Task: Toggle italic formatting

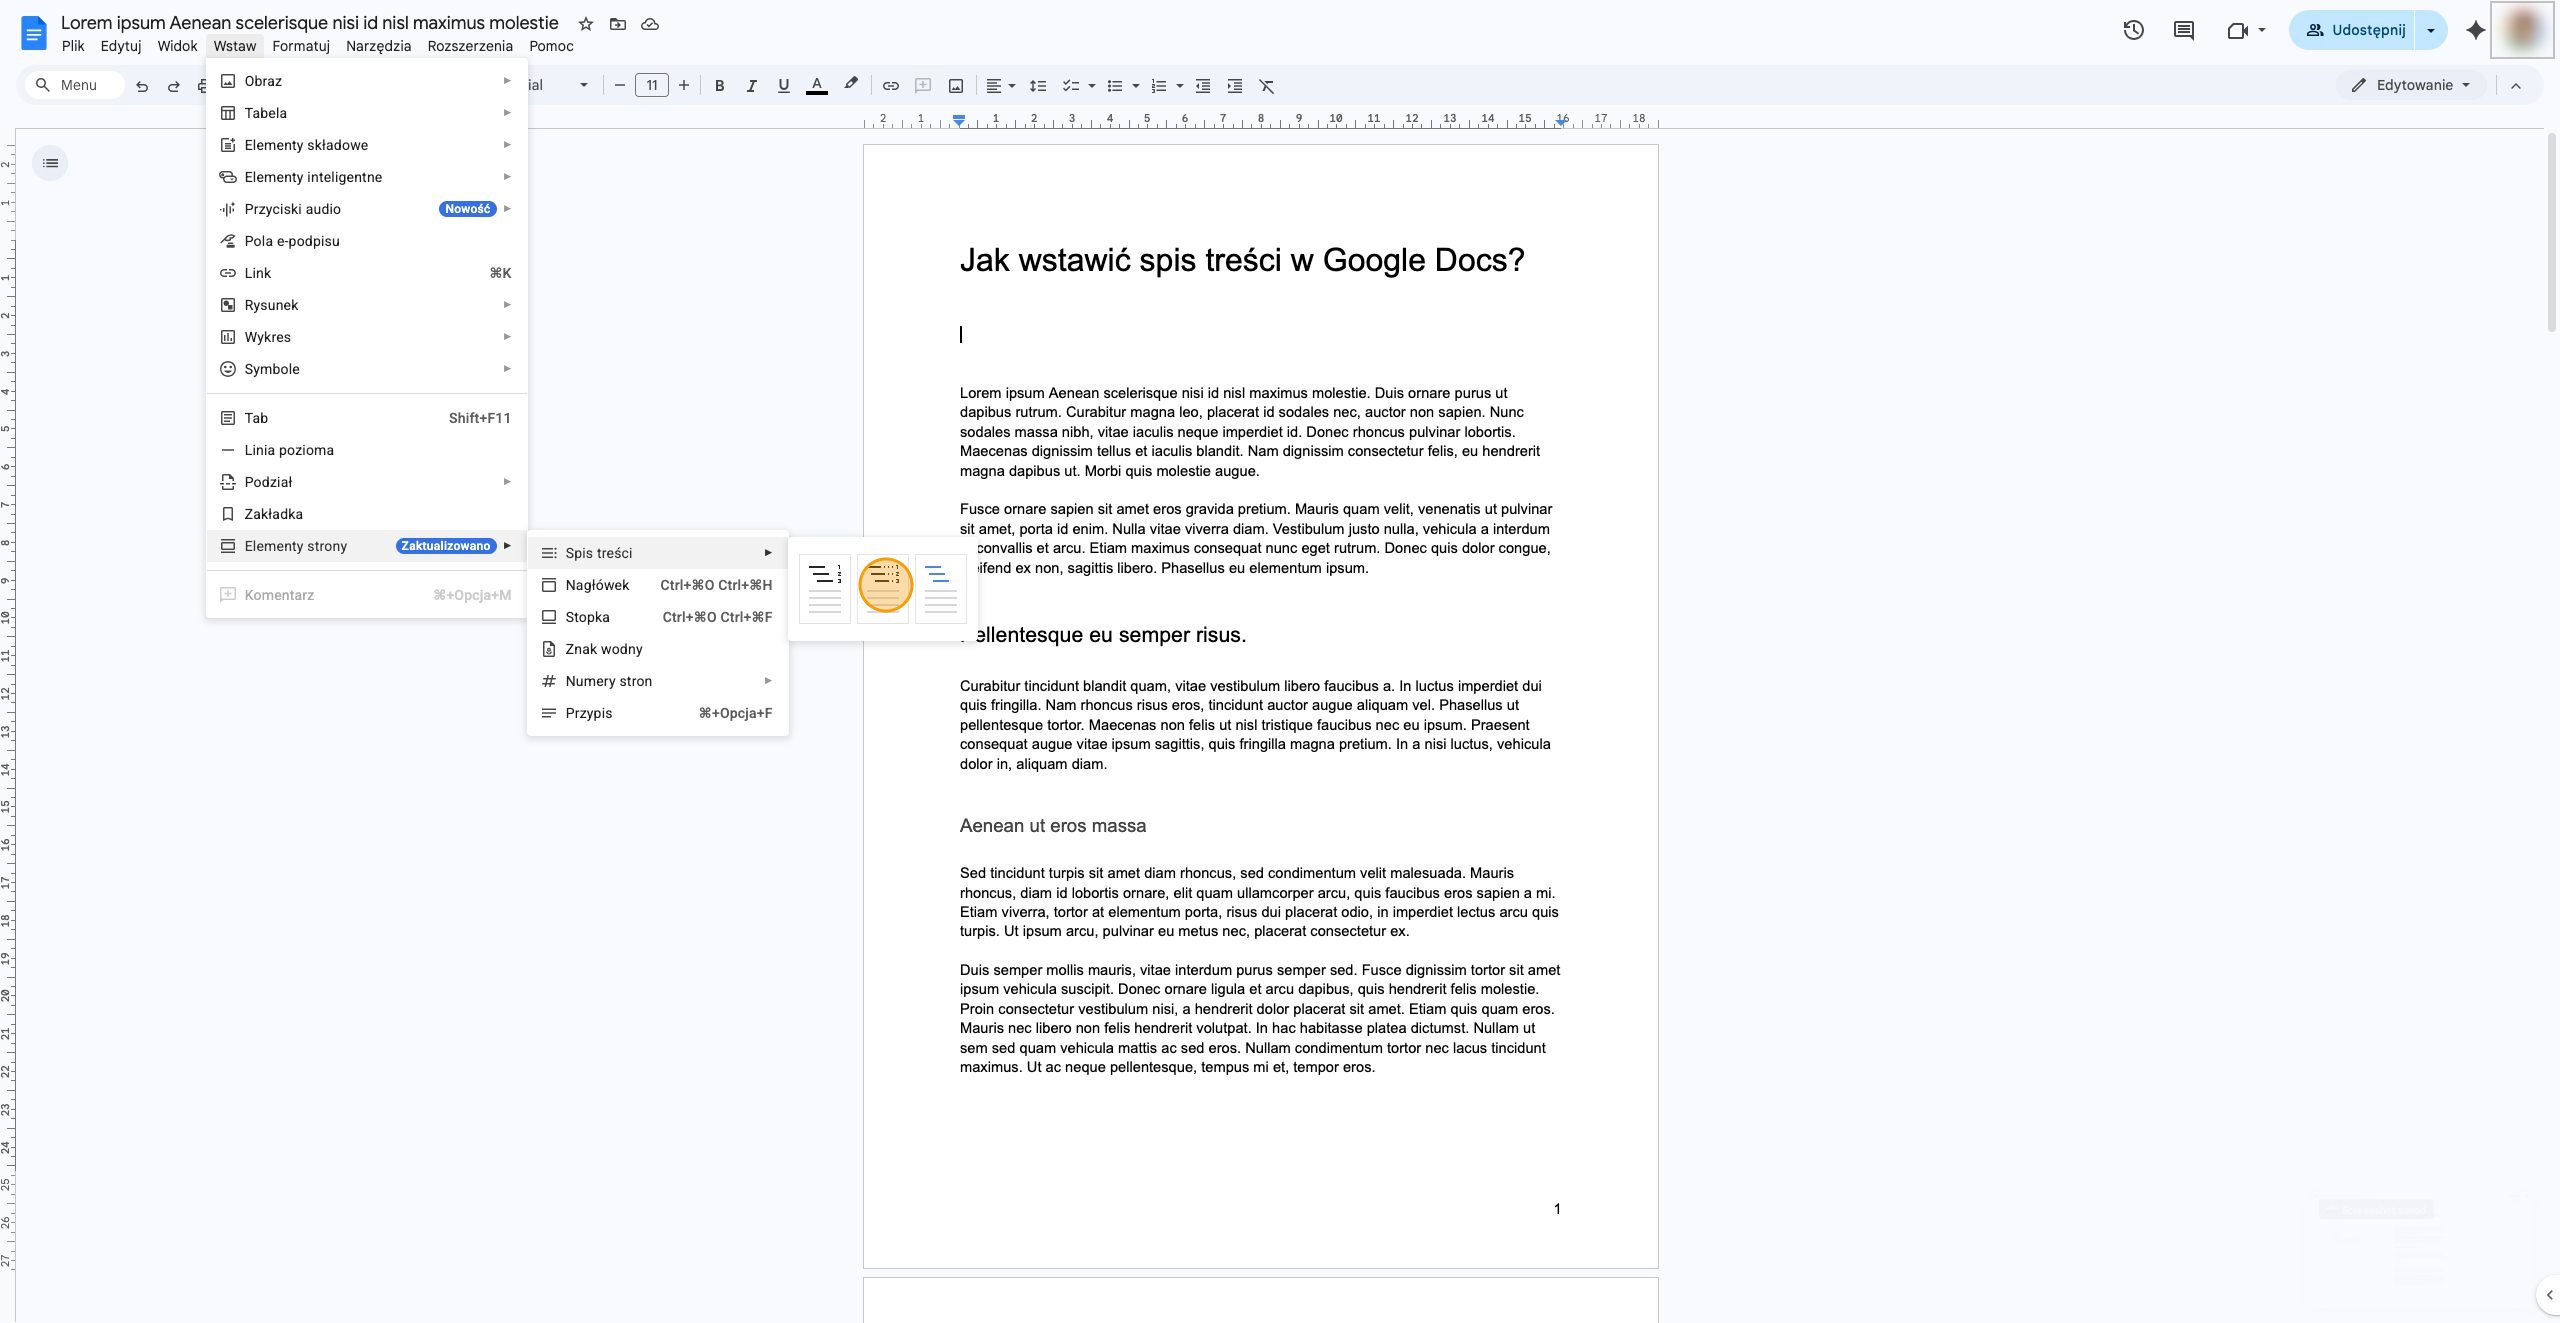Action: point(751,86)
